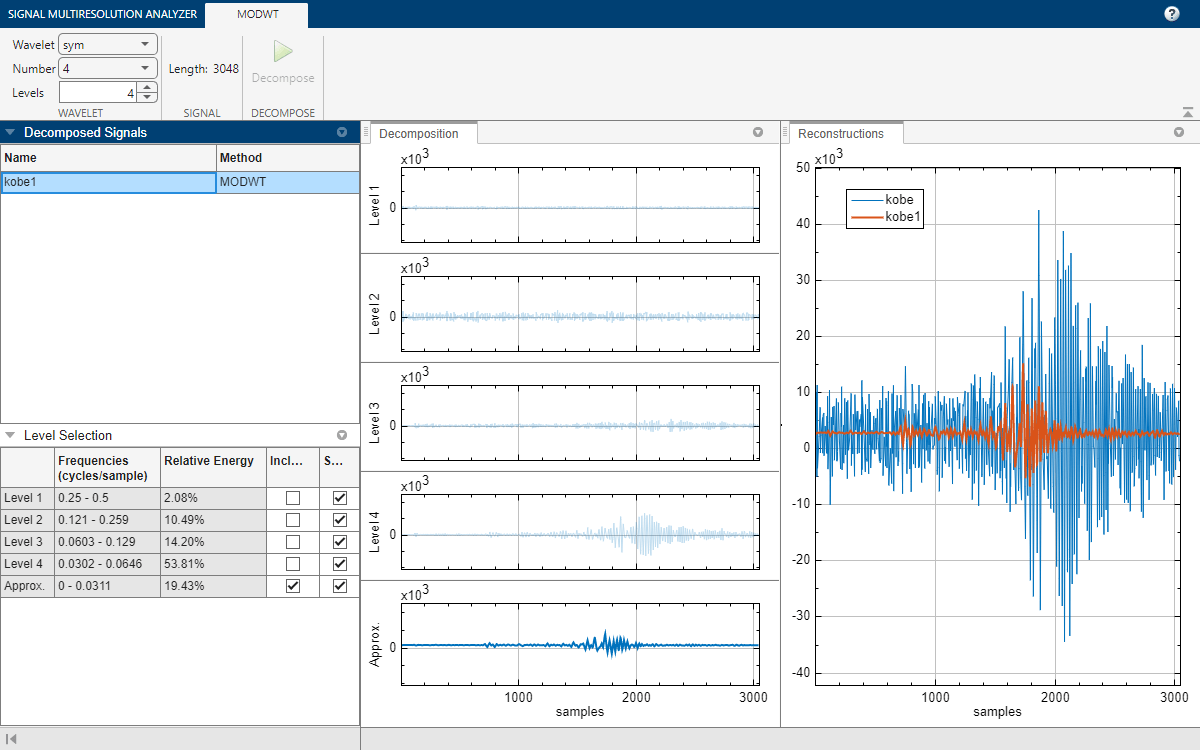Click the MODWT method cell for kobe1
Viewport: 1200px width, 750px height.
point(288,182)
